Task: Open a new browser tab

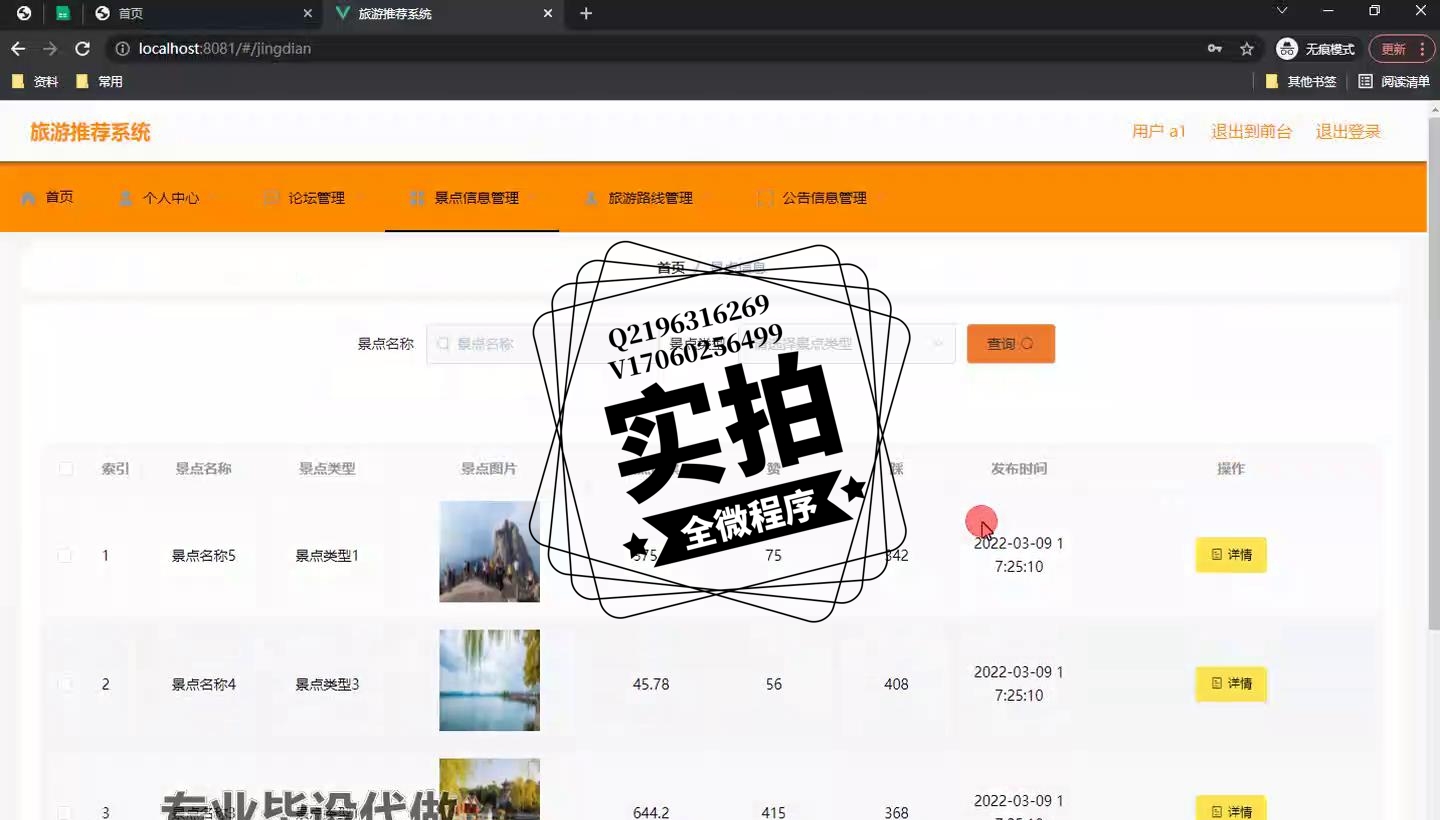Action: pyautogui.click(x=586, y=14)
